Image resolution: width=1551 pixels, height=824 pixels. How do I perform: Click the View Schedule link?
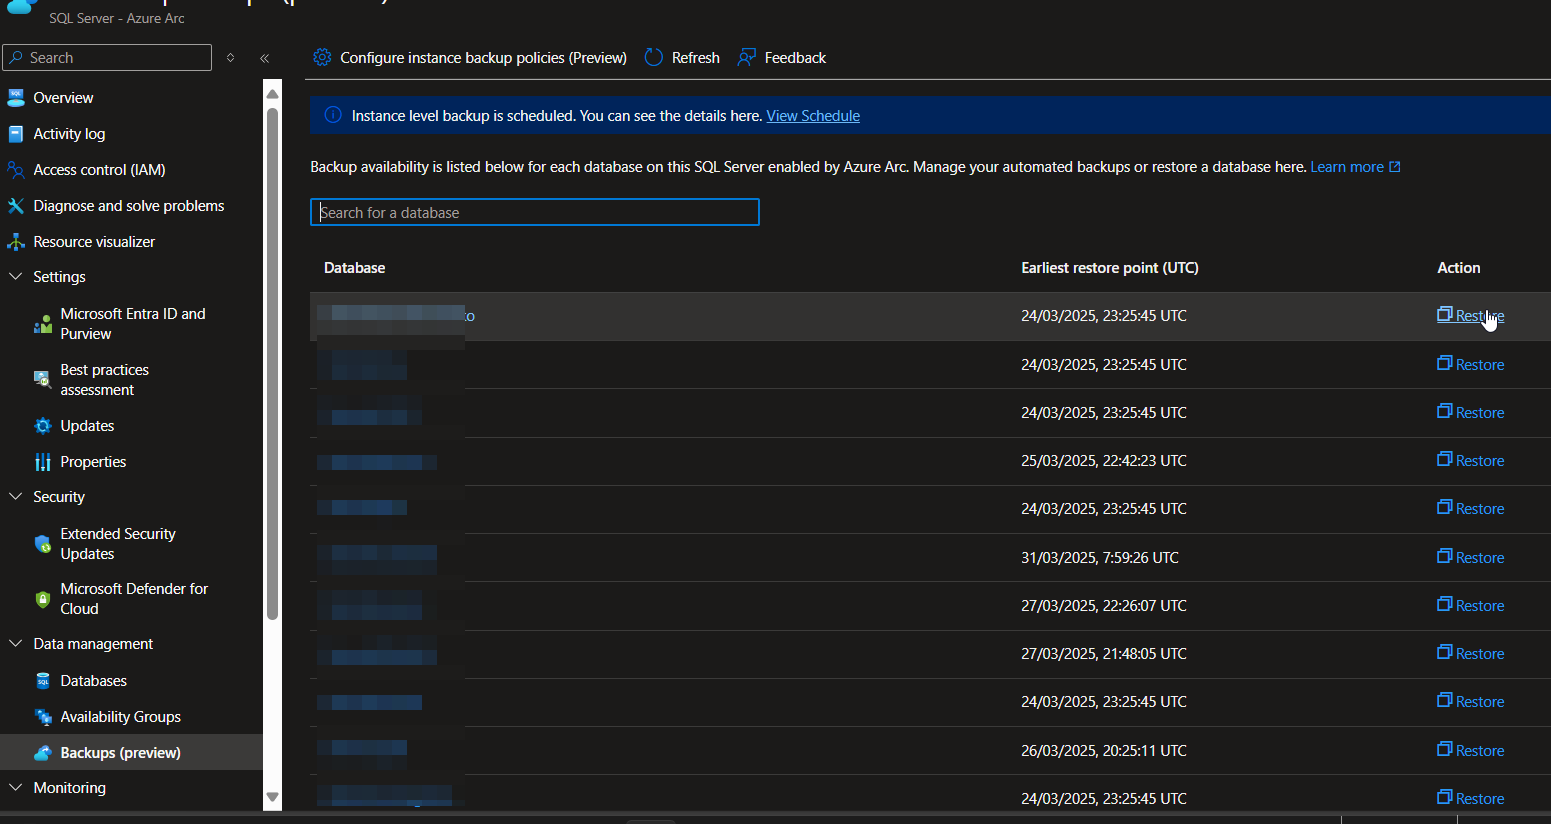(812, 116)
